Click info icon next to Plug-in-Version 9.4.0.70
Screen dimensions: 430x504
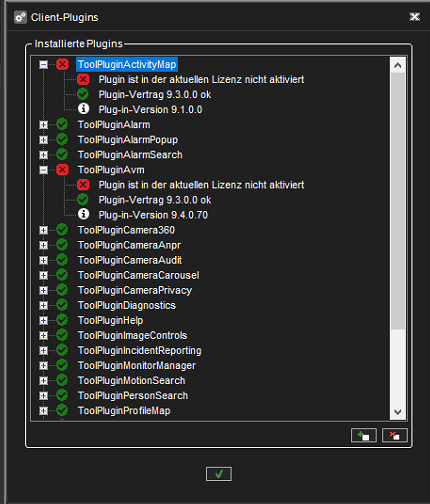tap(83, 214)
